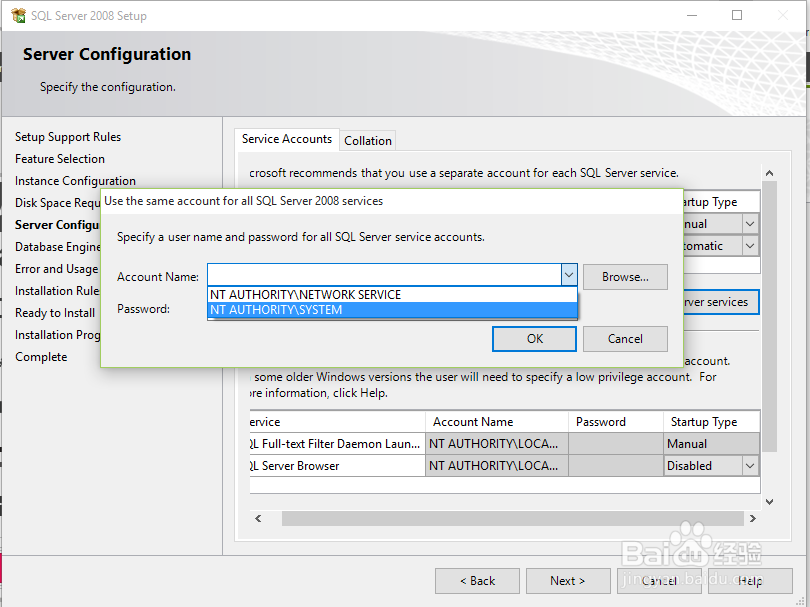This screenshot has height=607, width=810.
Task: Click the Complete step in sidebar
Action: click(41, 357)
